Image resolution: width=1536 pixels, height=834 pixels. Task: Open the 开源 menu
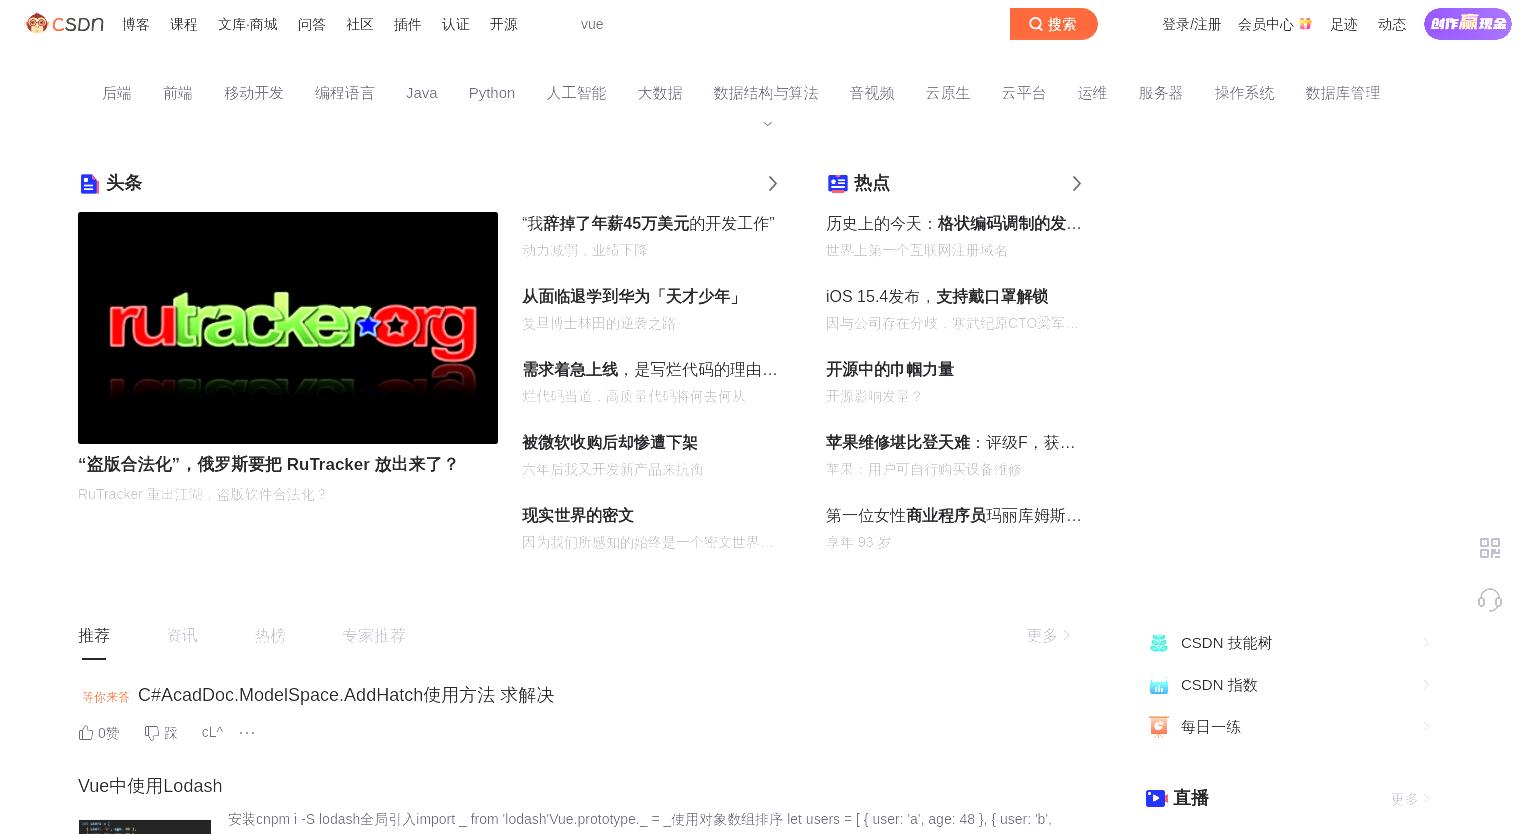click(x=504, y=24)
